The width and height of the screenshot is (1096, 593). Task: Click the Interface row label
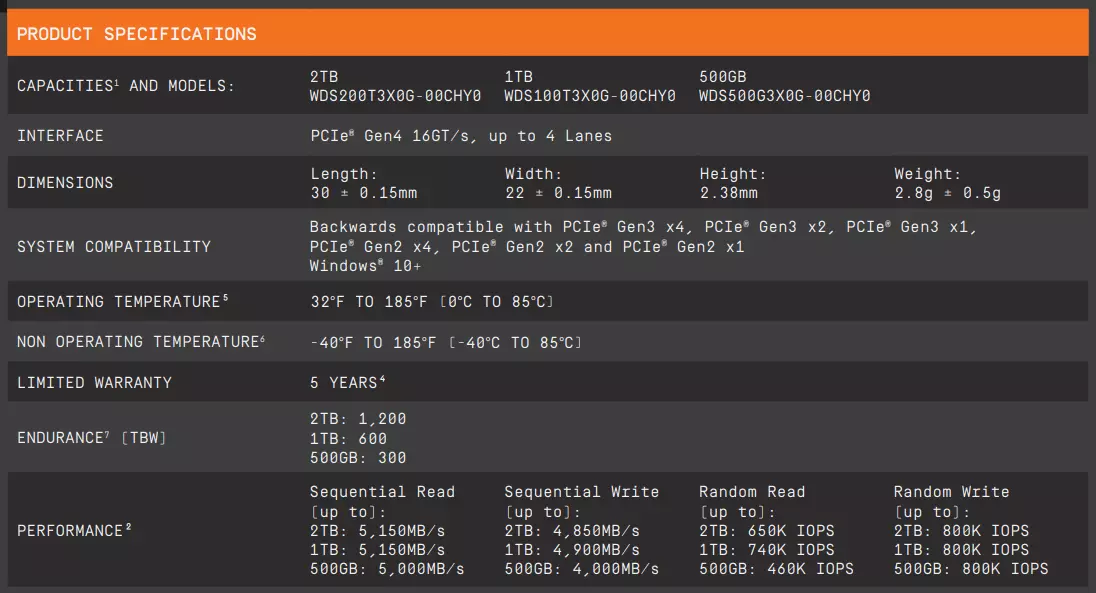click(x=60, y=136)
